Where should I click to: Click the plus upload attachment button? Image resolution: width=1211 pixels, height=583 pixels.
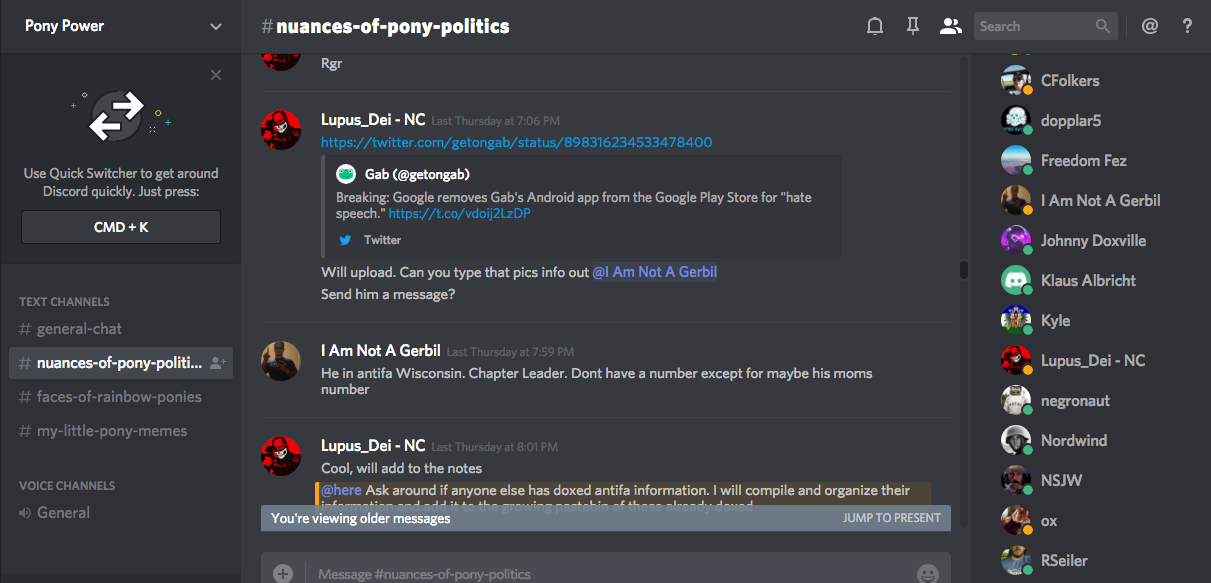click(283, 573)
